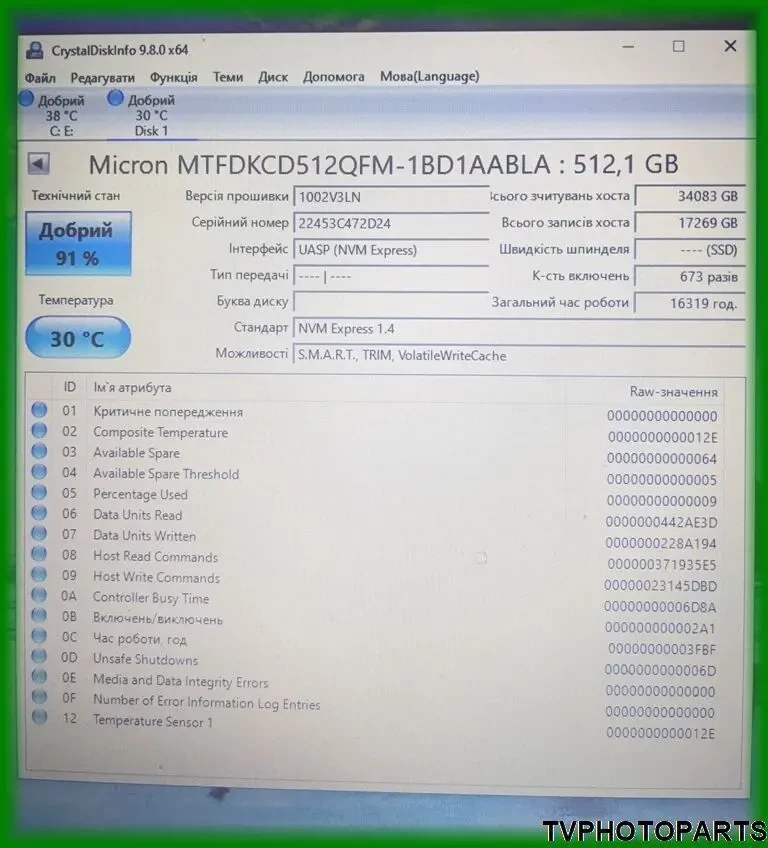Click the status icon for Host Read Commands
768x848 pixels.
point(39,554)
